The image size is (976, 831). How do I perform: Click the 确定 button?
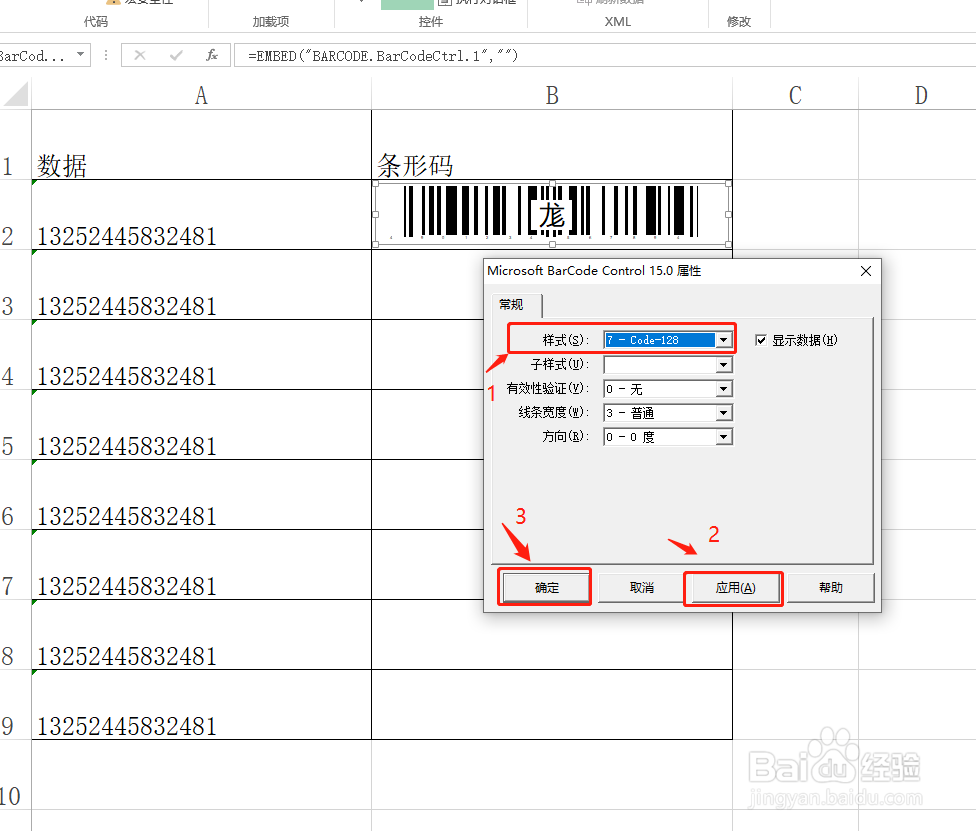[x=547, y=588]
